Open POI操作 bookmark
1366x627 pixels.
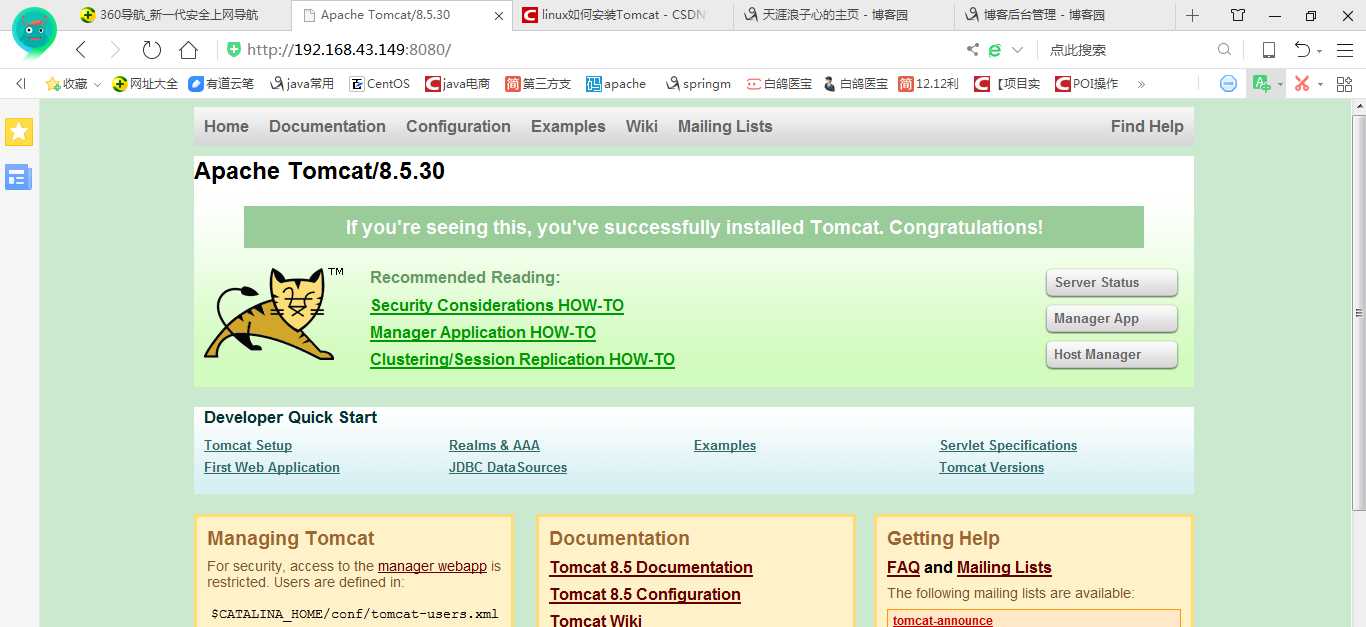click(x=1086, y=84)
